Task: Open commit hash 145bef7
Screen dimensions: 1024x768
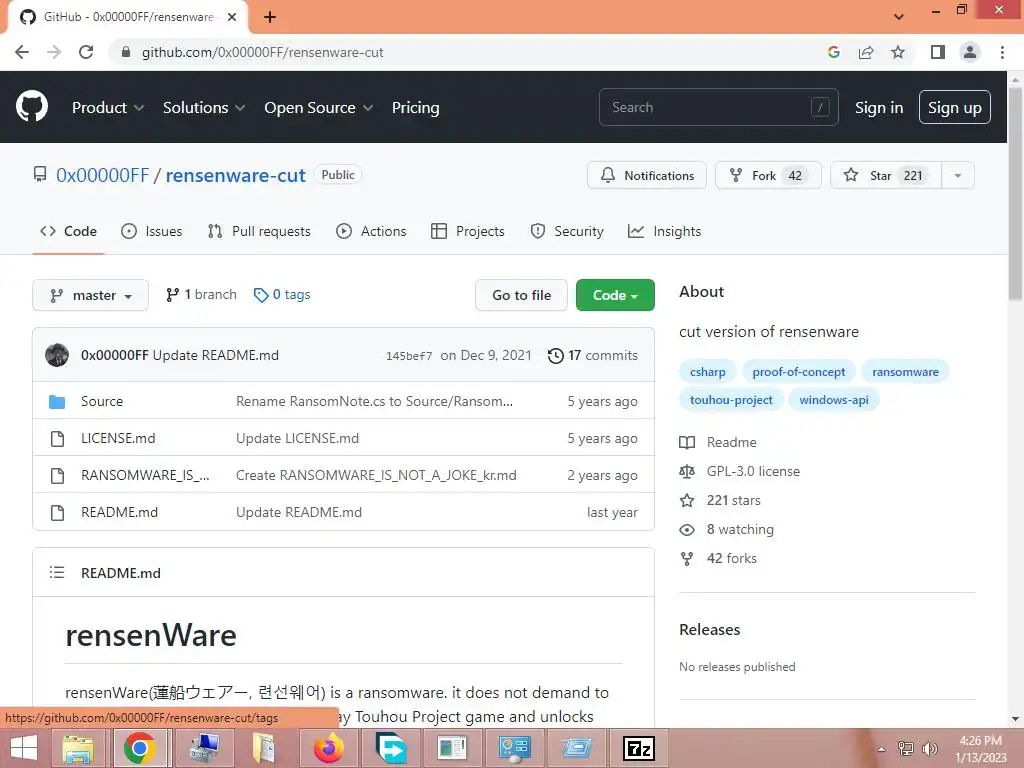Action: click(x=409, y=356)
